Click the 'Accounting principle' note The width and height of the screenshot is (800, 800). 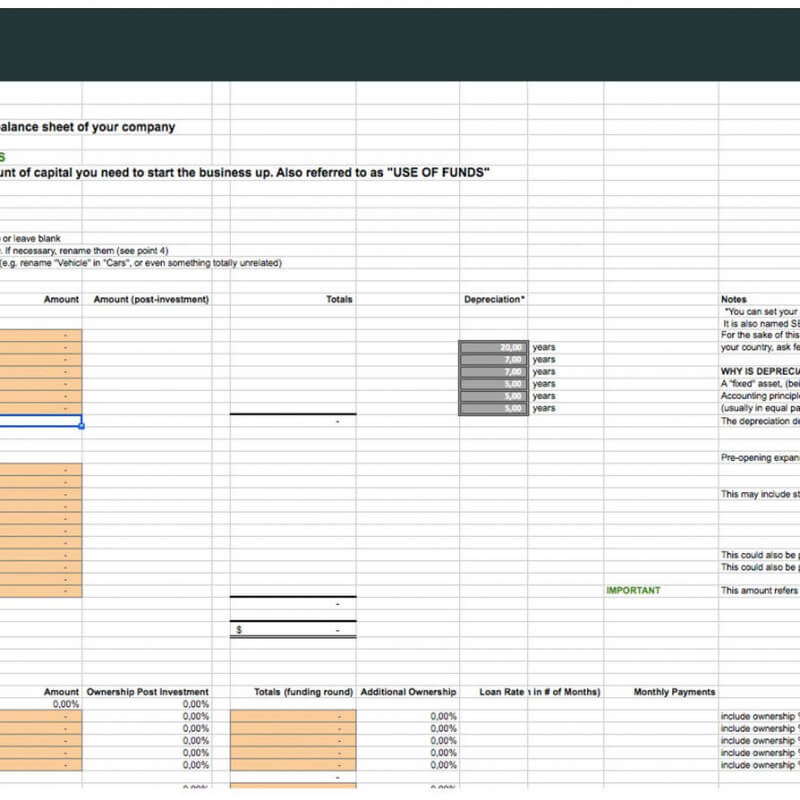[760, 396]
